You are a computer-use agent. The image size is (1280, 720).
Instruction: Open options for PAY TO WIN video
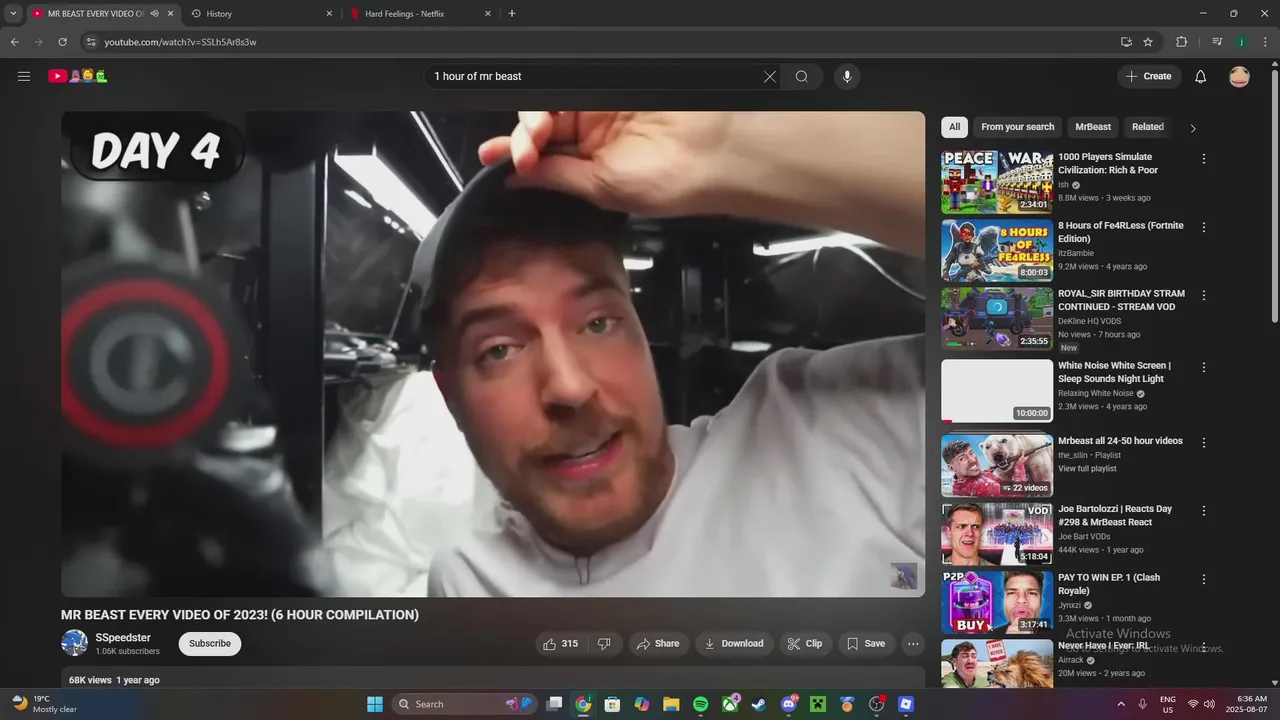click(x=1204, y=579)
